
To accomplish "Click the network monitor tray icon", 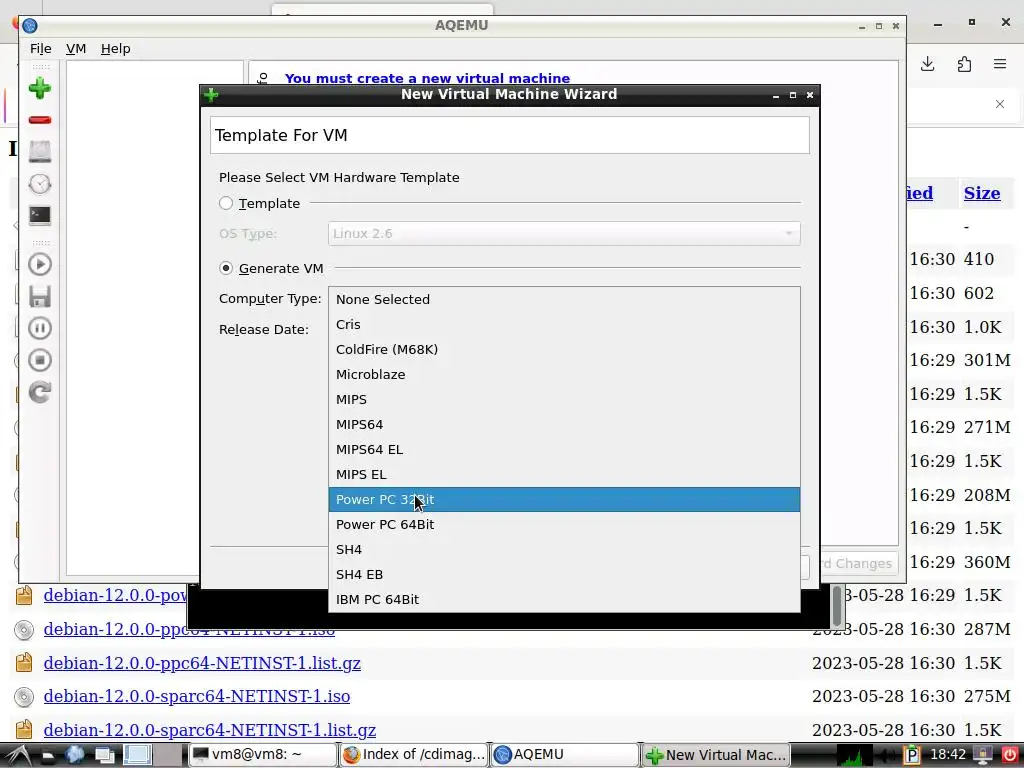I will pyautogui.click(x=854, y=756).
